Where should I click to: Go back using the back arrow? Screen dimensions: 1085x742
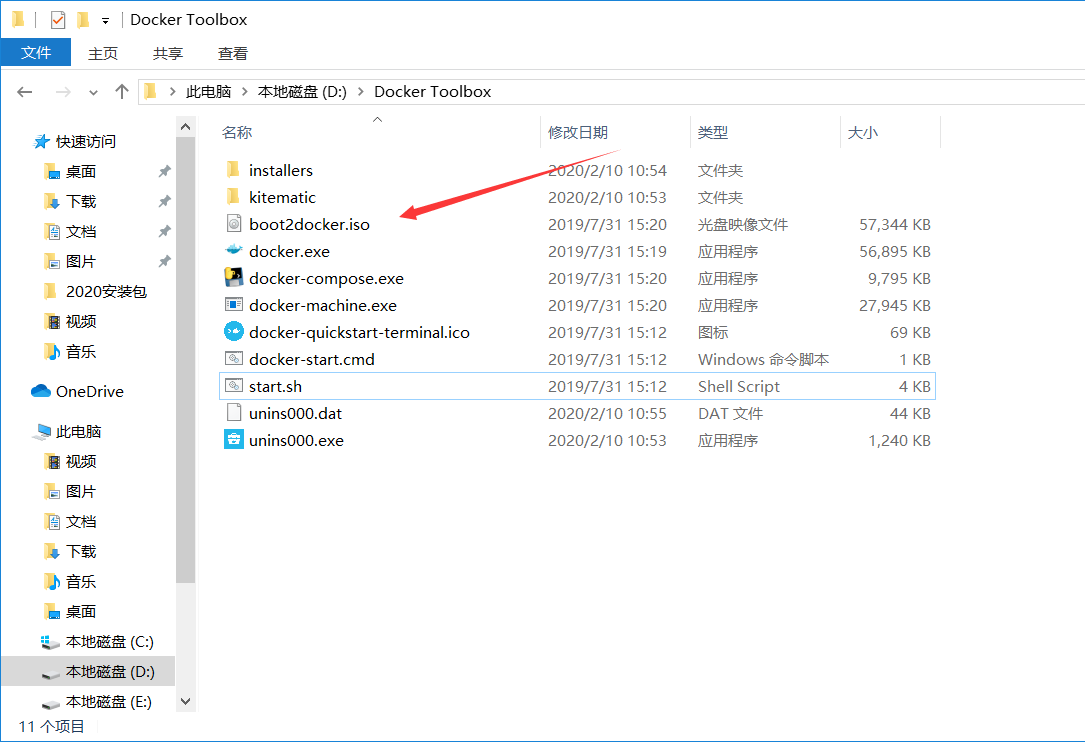(x=25, y=91)
